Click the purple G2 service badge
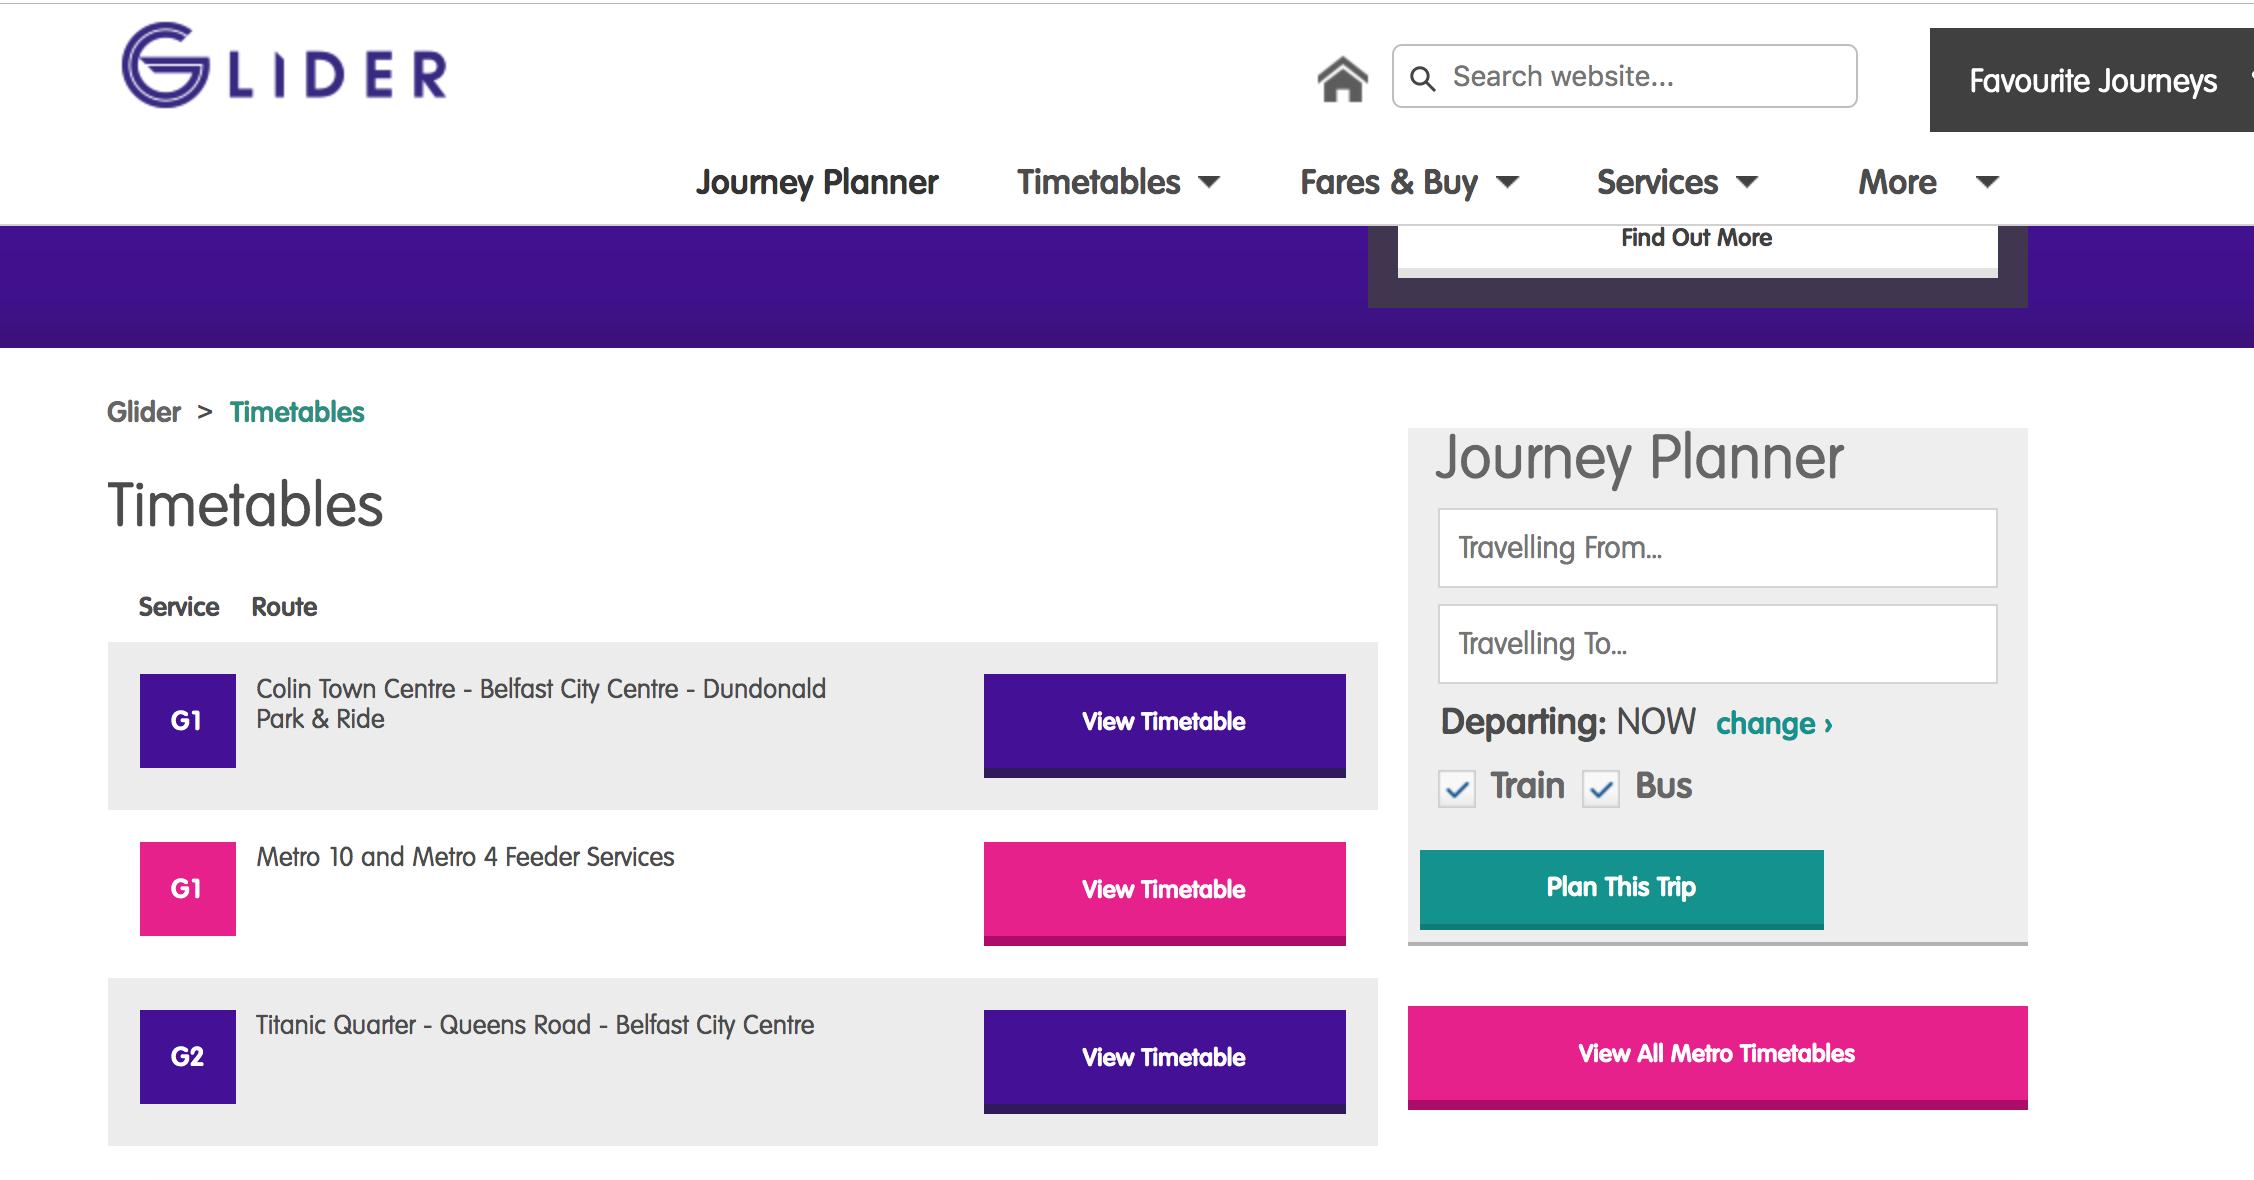This screenshot has width=2254, height=1180. [x=187, y=1057]
